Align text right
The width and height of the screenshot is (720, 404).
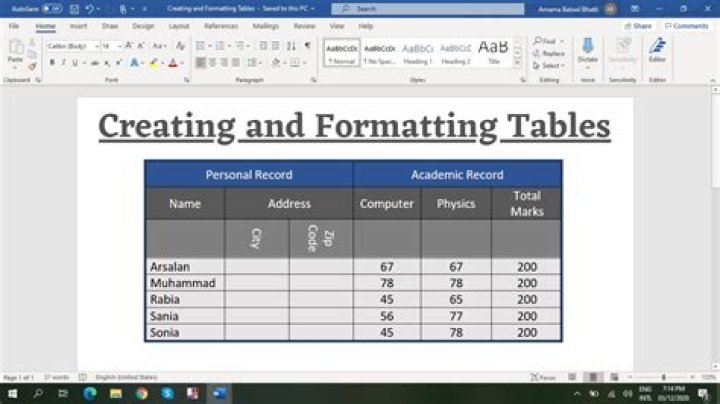pyautogui.click(x=224, y=63)
